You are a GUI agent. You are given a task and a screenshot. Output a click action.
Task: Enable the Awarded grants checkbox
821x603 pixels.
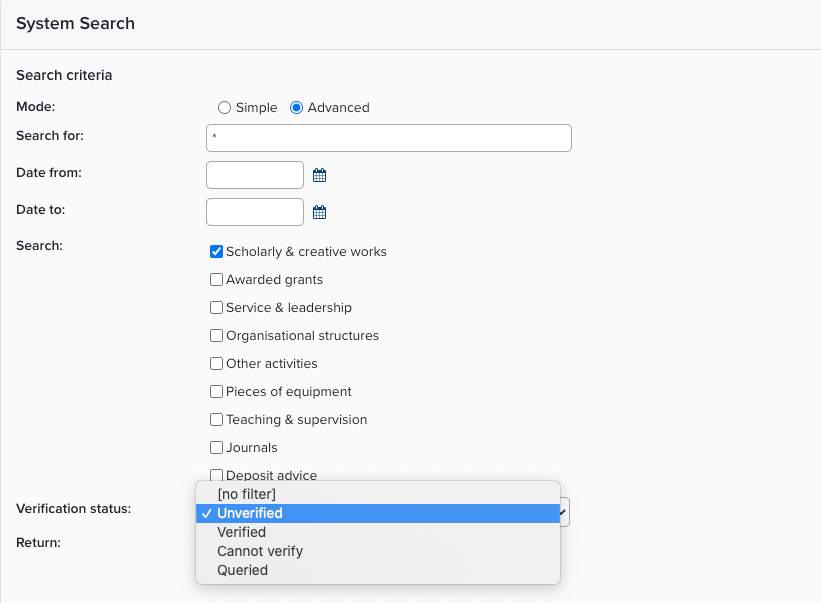pos(216,280)
